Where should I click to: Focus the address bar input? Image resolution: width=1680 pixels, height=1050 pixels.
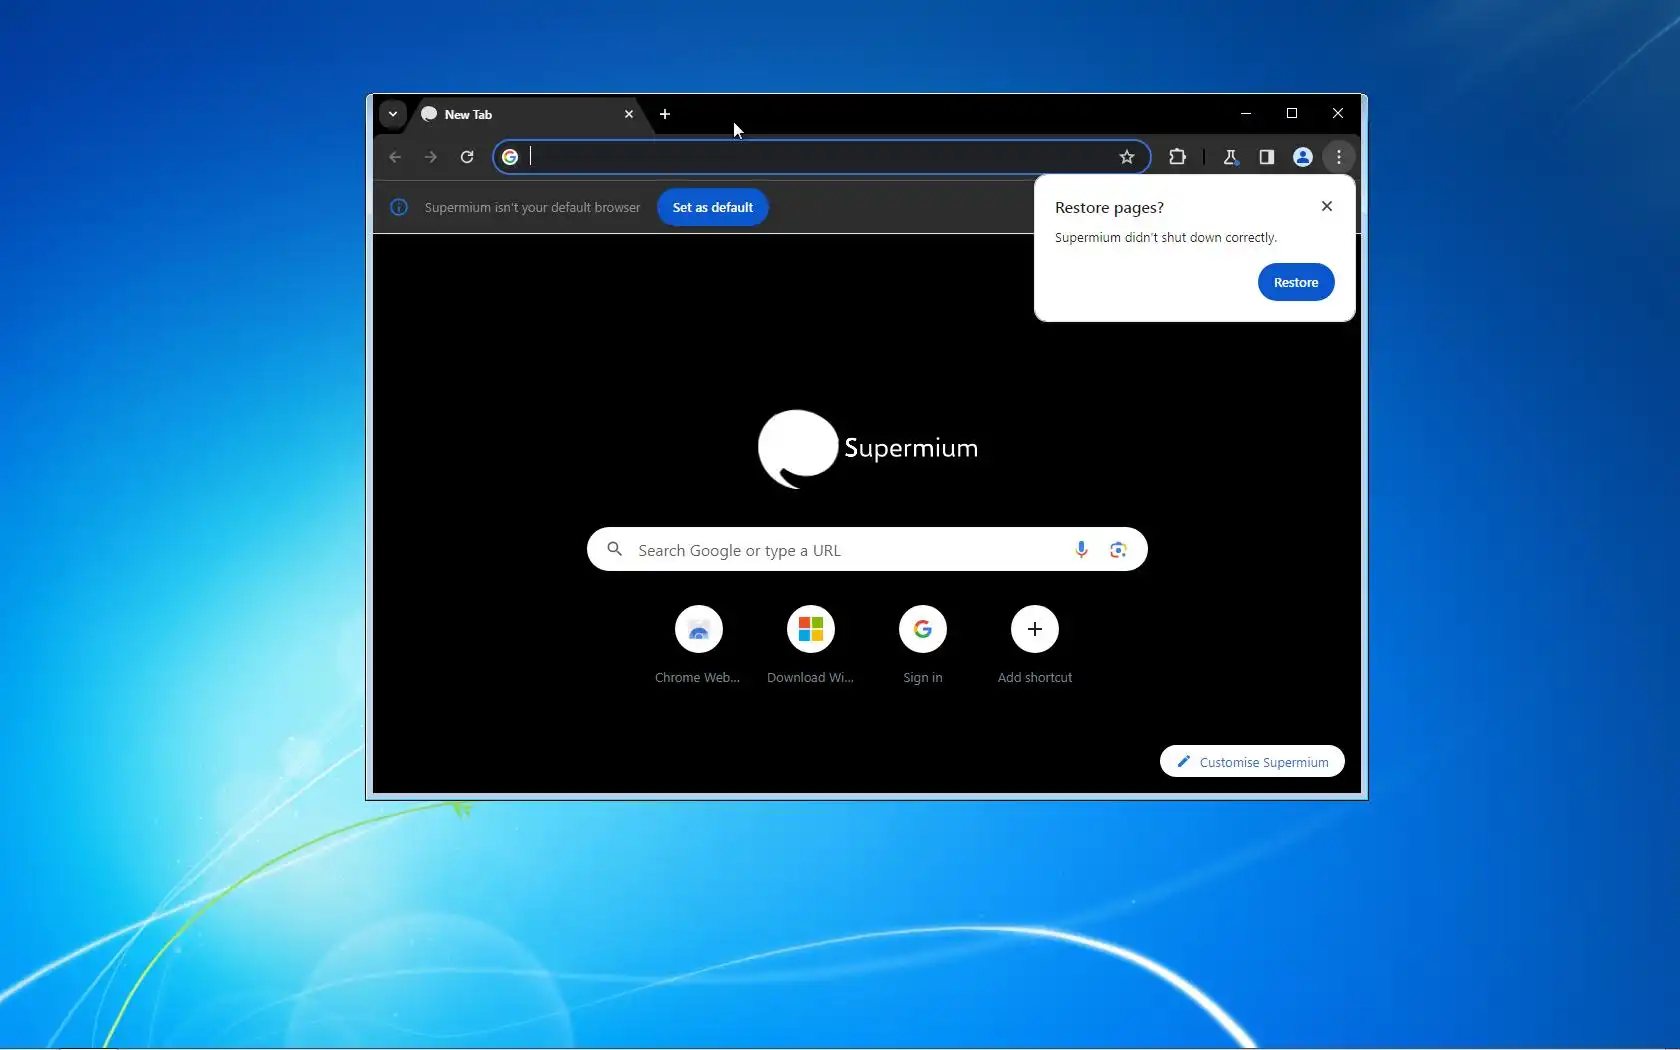click(x=820, y=157)
